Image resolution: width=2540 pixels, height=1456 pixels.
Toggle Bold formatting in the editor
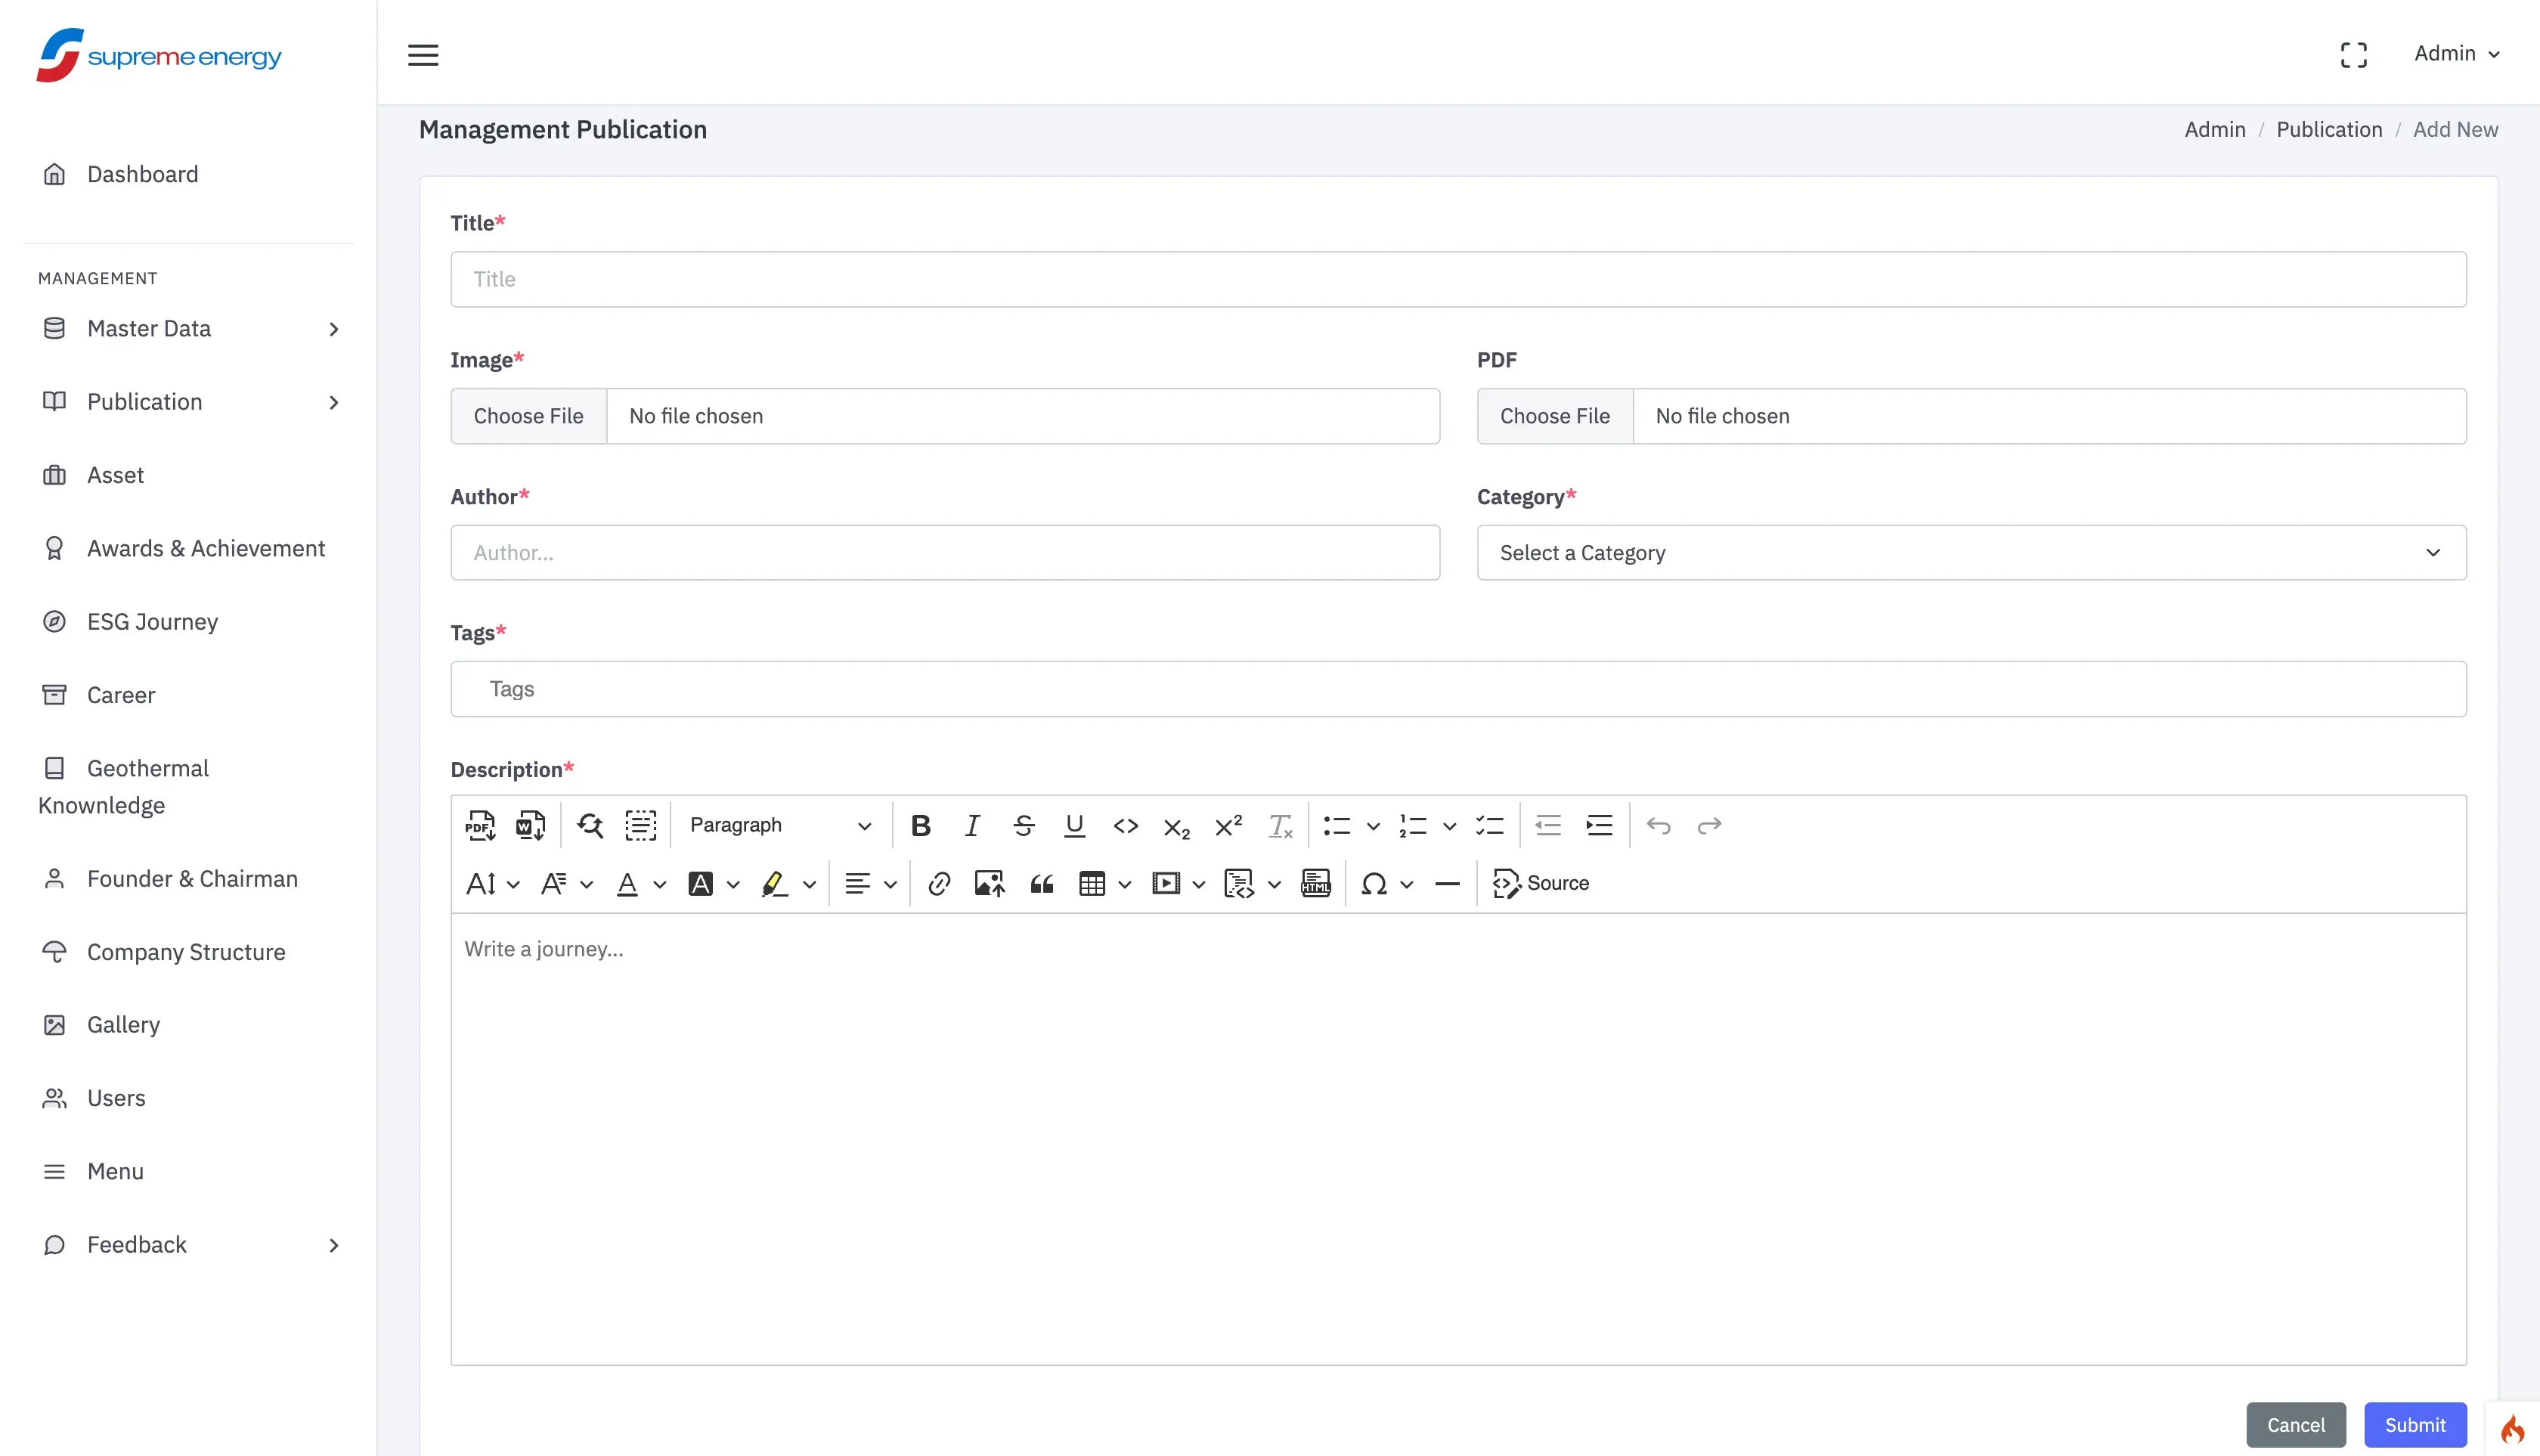(921, 825)
